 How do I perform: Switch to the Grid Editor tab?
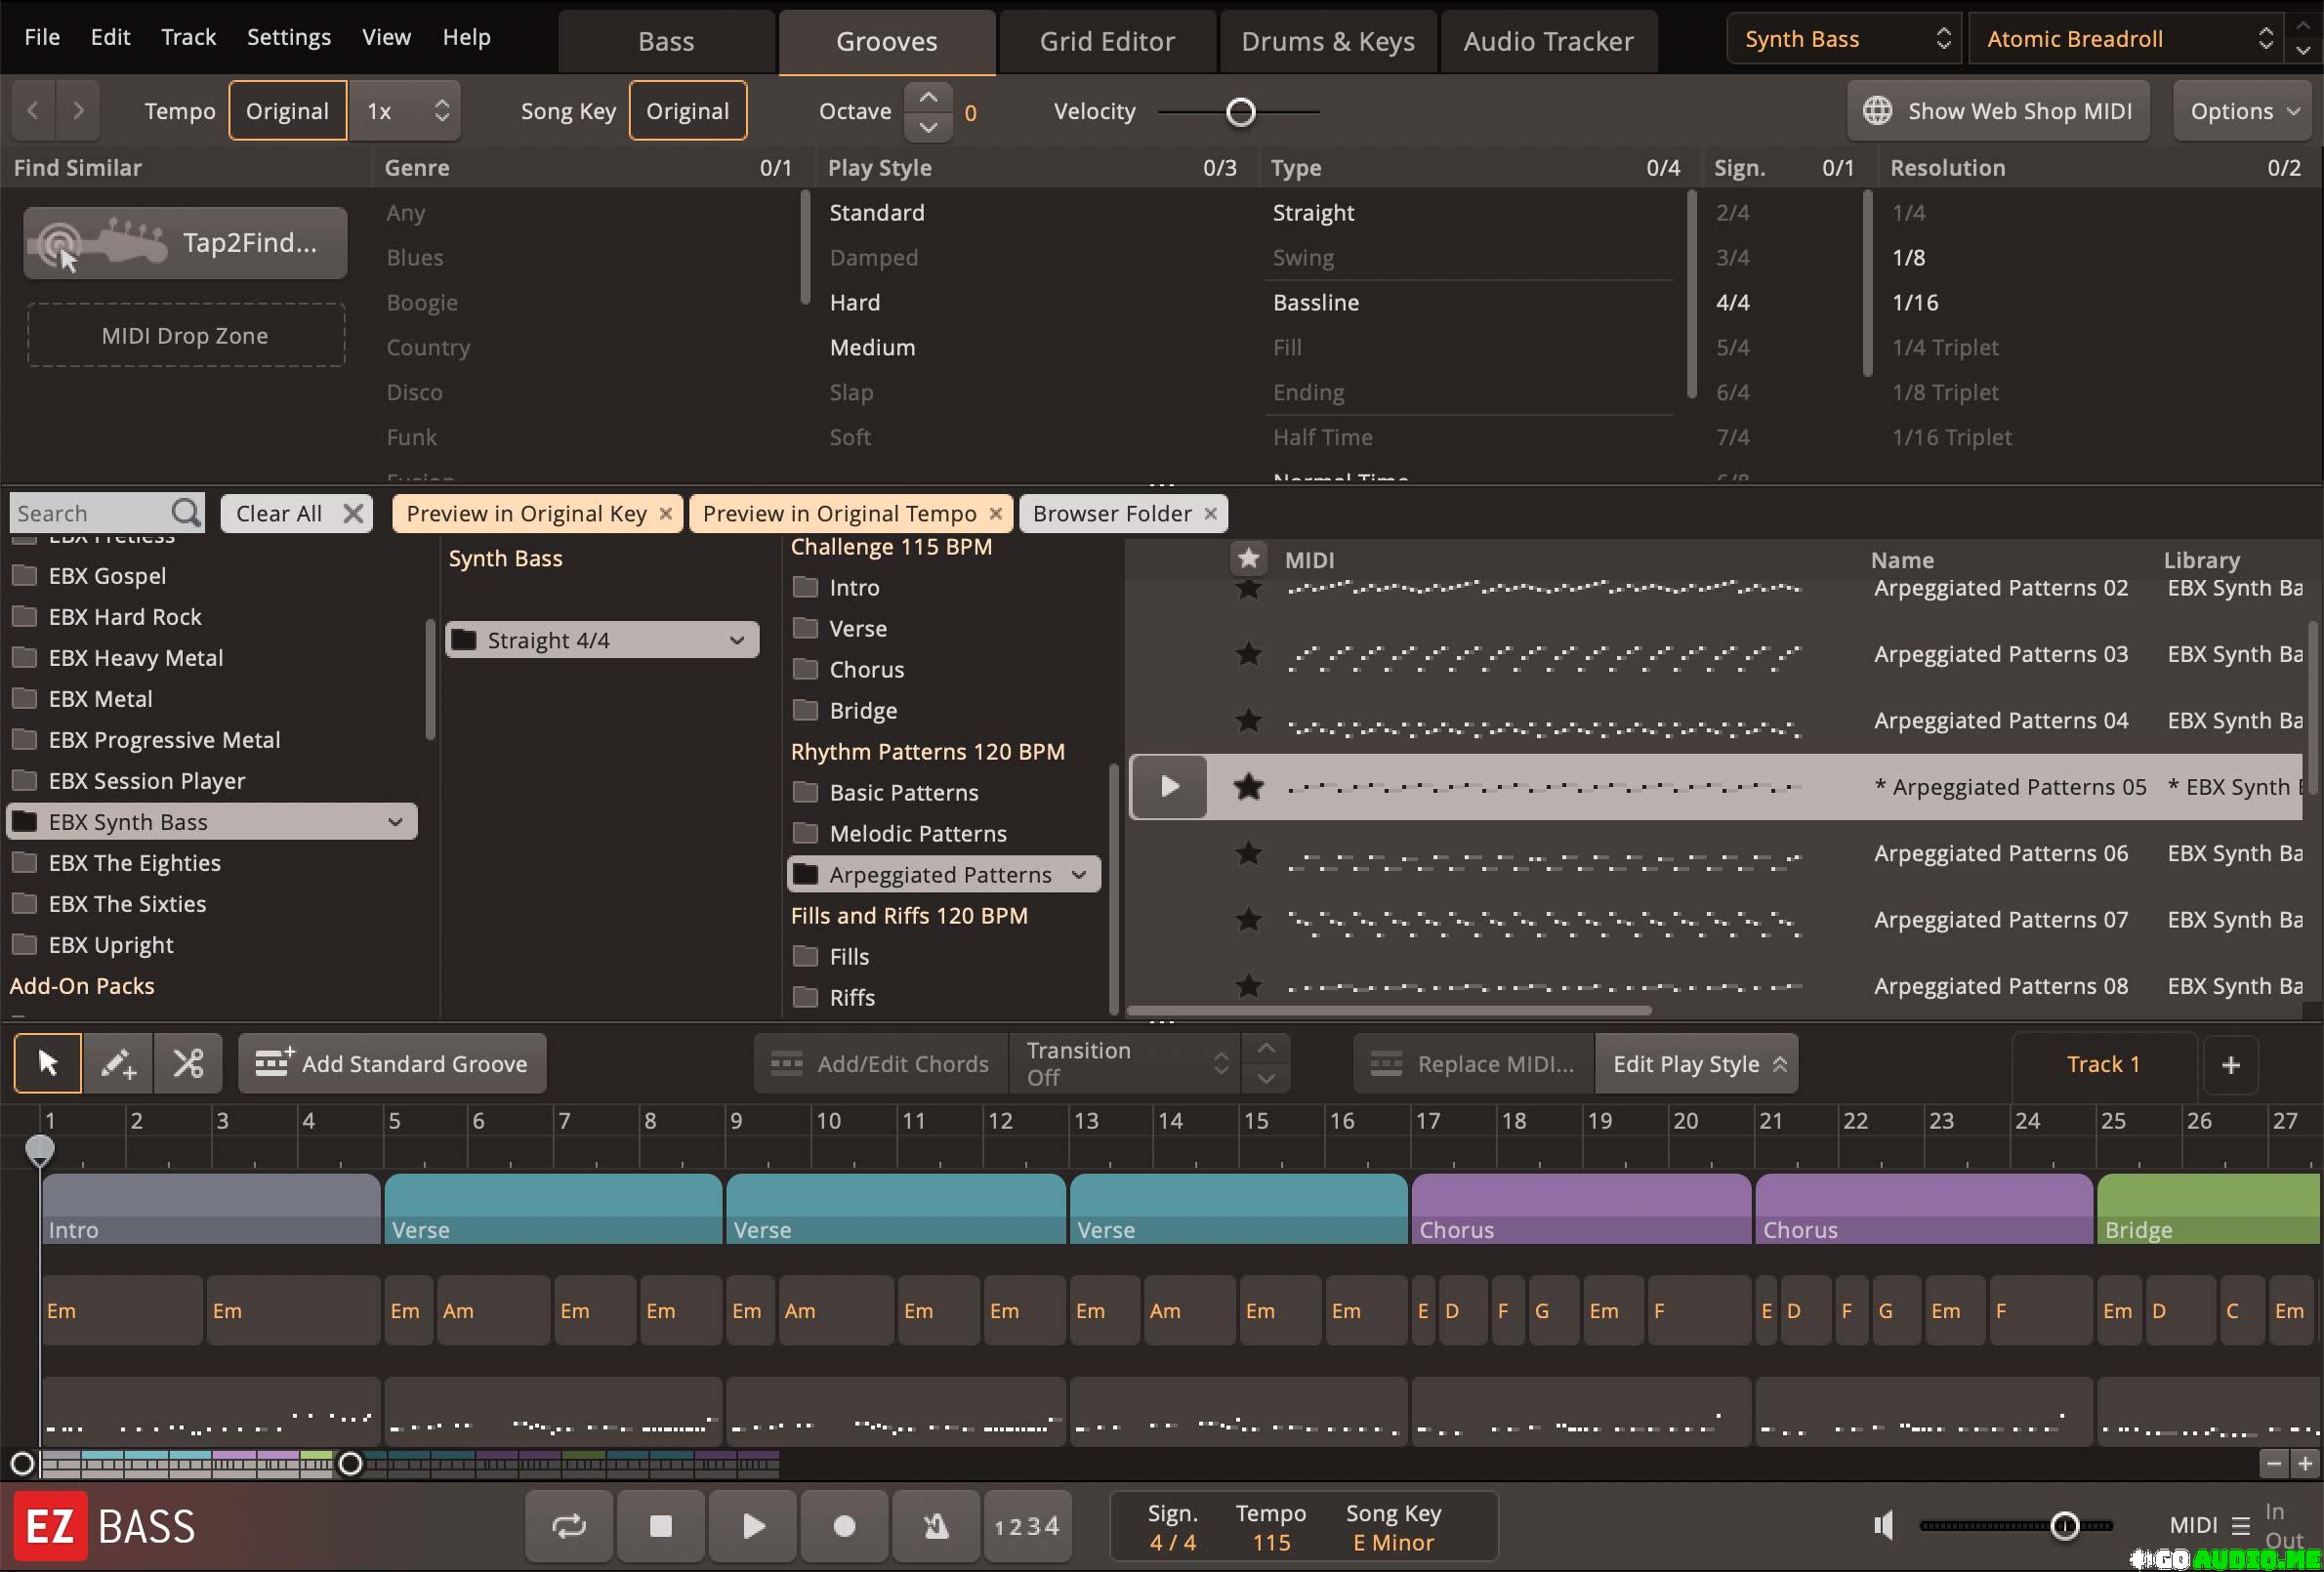(x=1107, y=41)
